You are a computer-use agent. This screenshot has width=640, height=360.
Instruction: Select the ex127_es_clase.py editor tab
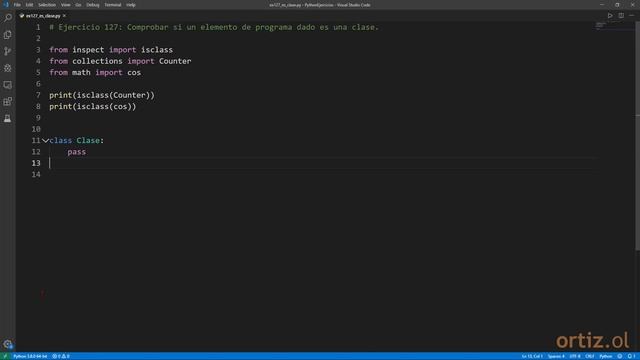click(x=43, y=16)
